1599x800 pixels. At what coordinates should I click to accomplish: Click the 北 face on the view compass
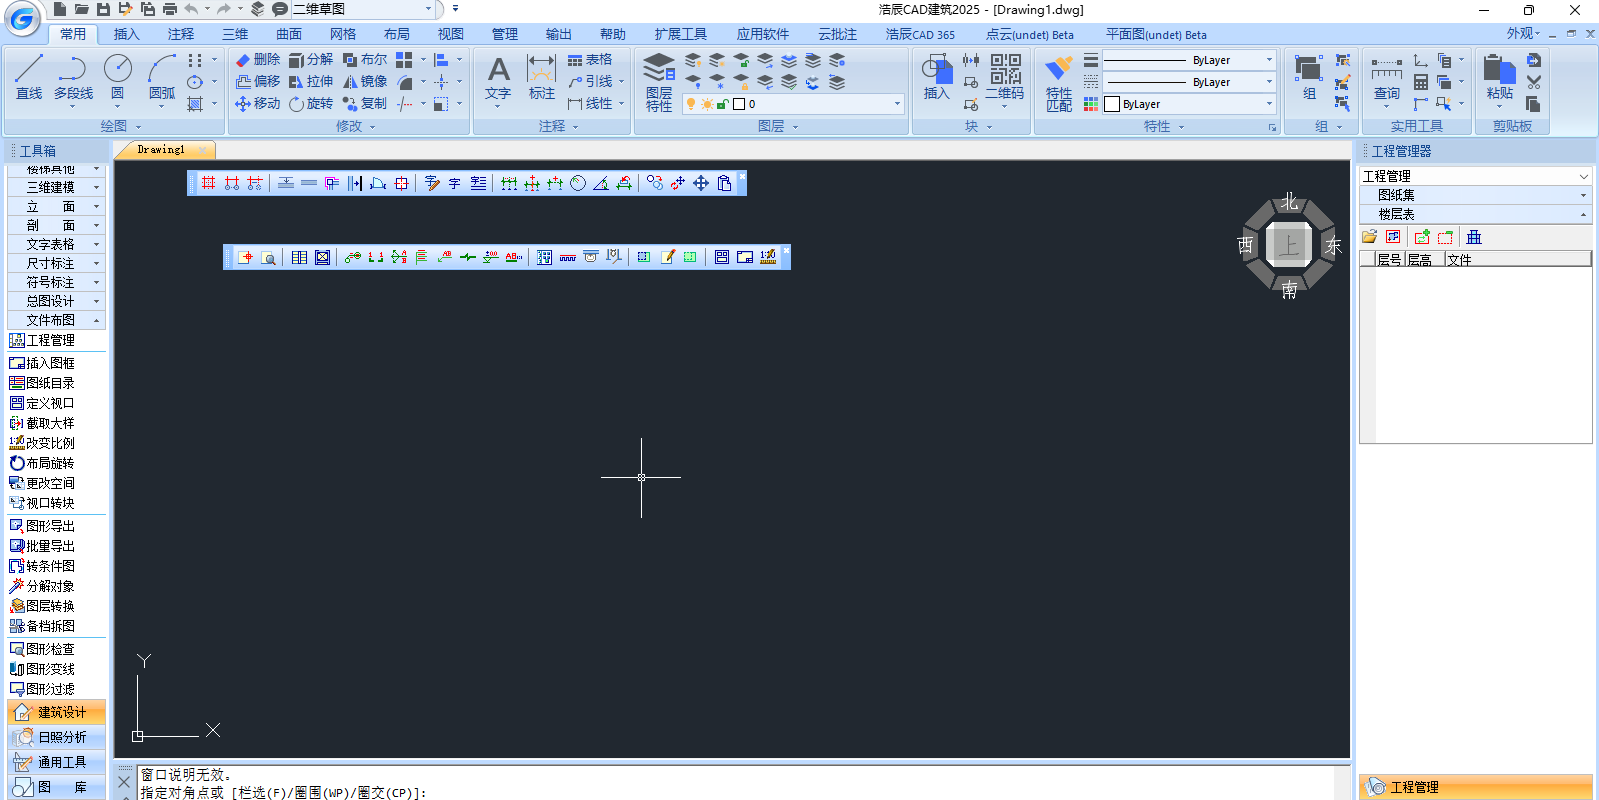point(1289,202)
